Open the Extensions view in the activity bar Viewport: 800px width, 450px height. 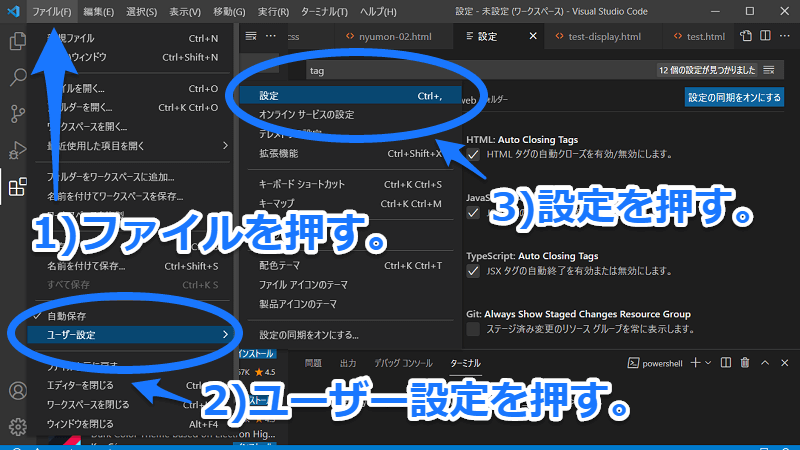[x=17, y=187]
